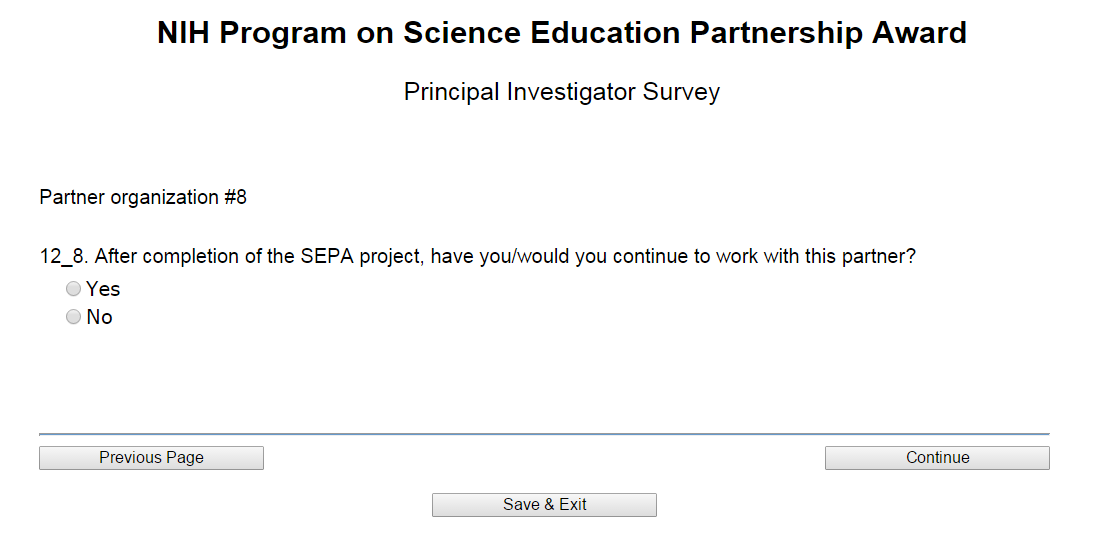Click the question 12_8 text
This screenshot has width=1096, height=549.
tap(478, 256)
